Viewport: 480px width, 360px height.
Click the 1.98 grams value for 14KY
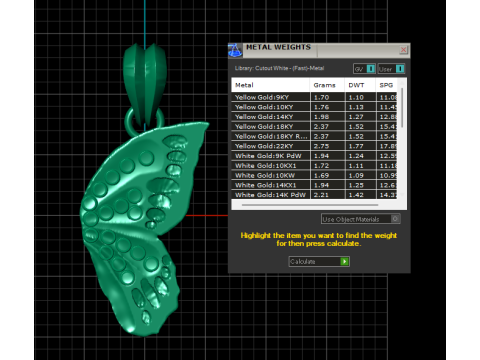(x=321, y=117)
